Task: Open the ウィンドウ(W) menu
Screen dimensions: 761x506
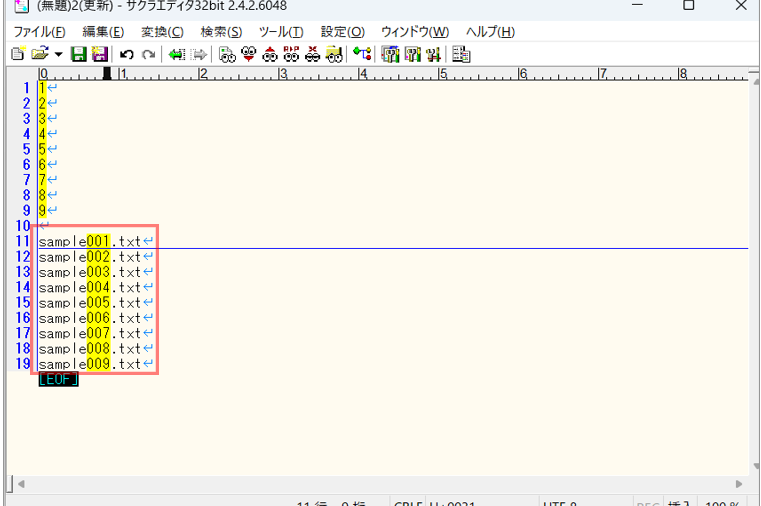Action: click(414, 32)
